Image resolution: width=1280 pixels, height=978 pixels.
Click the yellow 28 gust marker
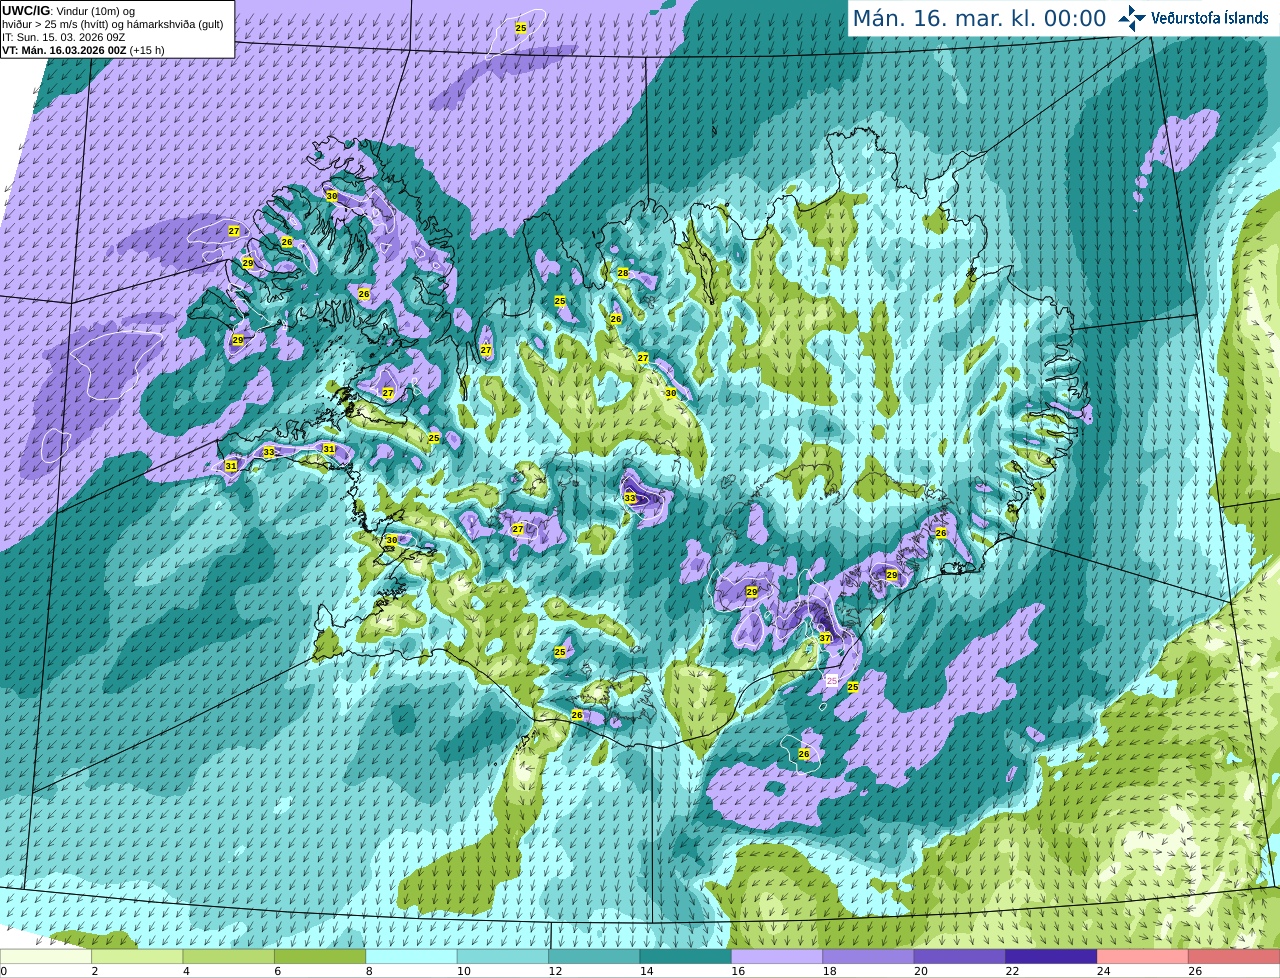(623, 273)
